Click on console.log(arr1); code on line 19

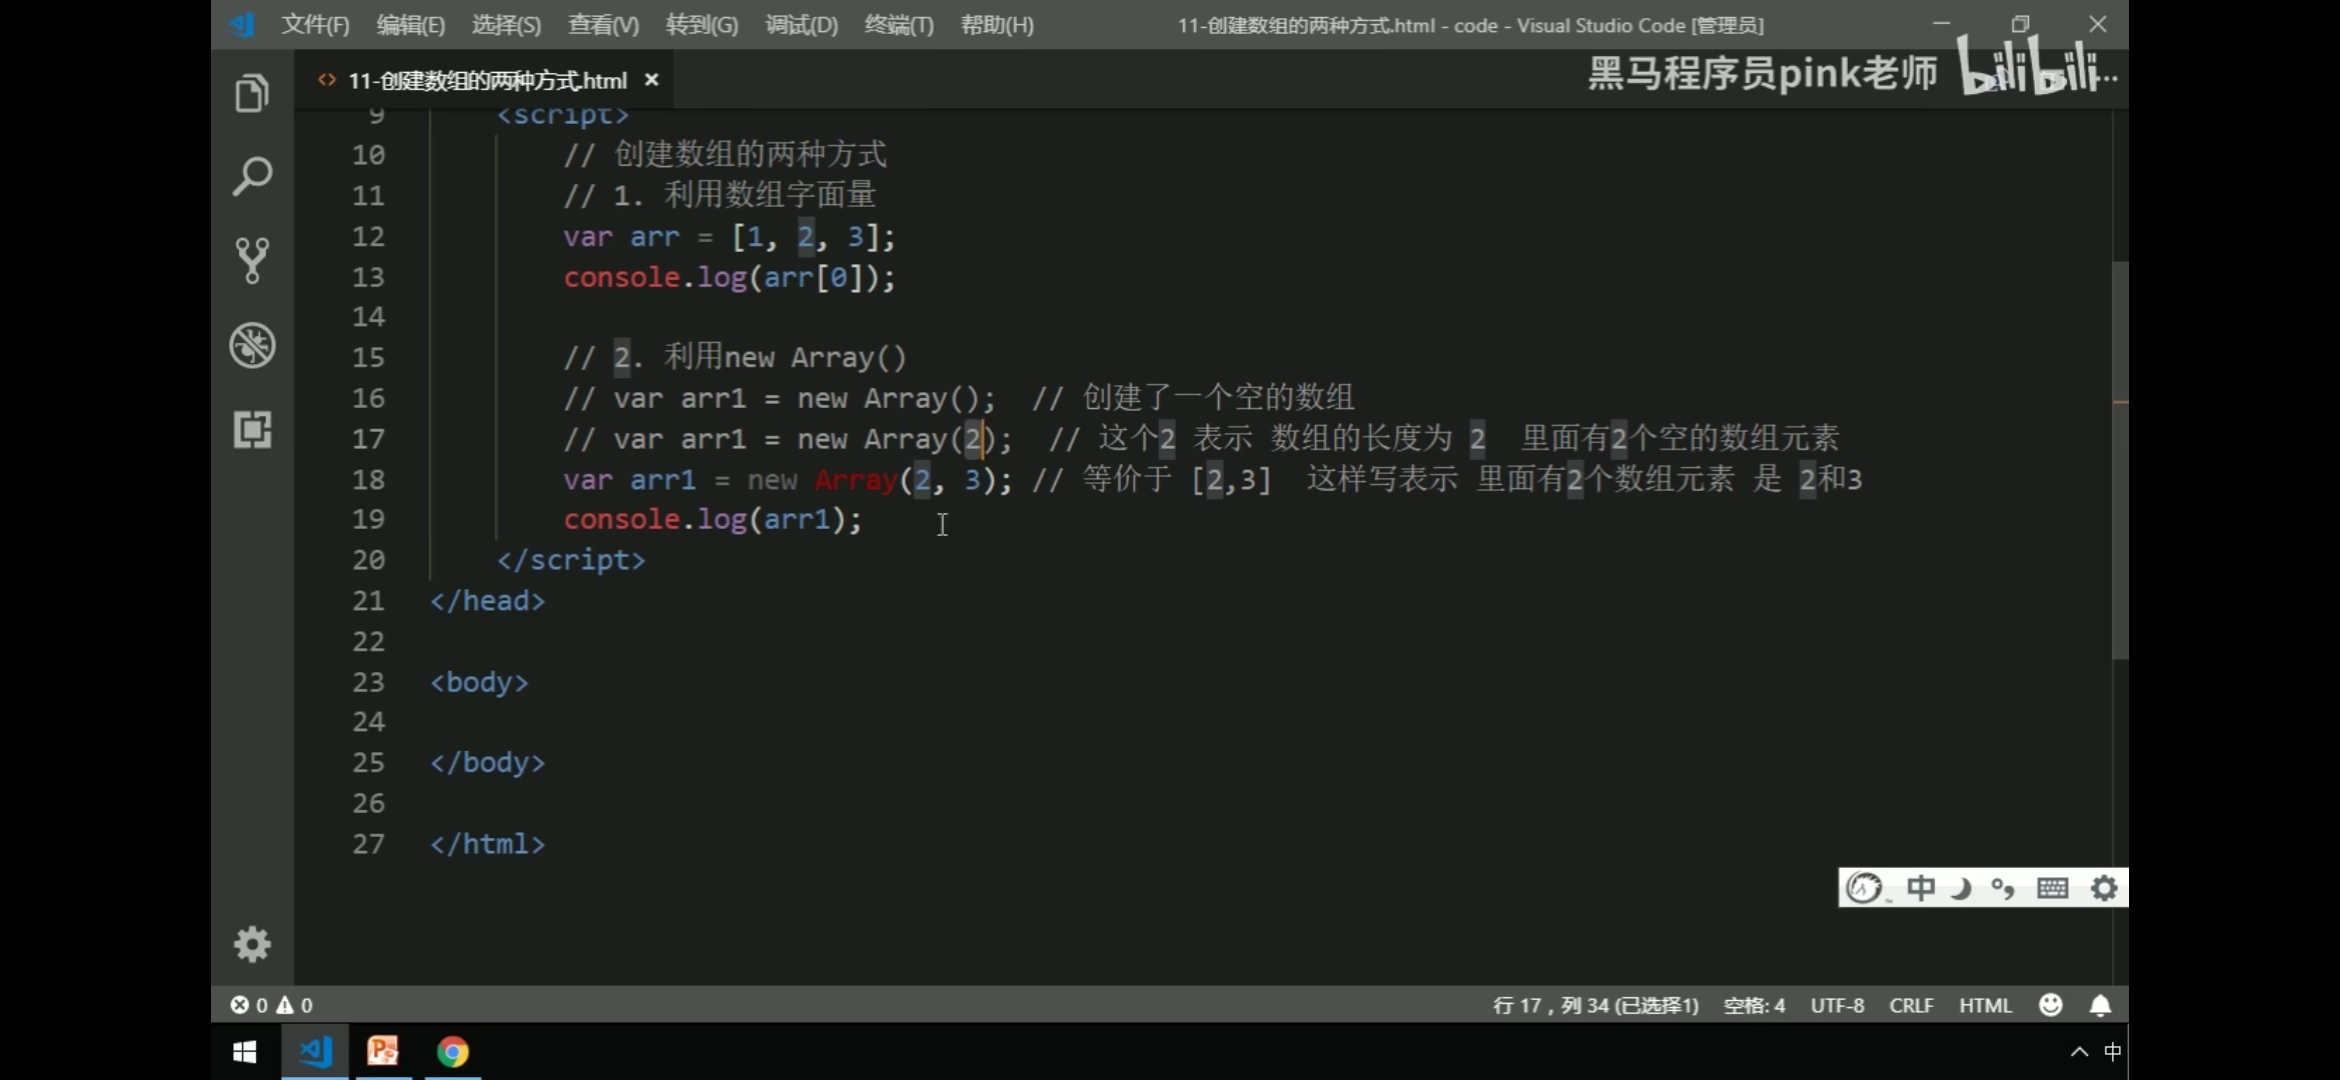(x=712, y=520)
